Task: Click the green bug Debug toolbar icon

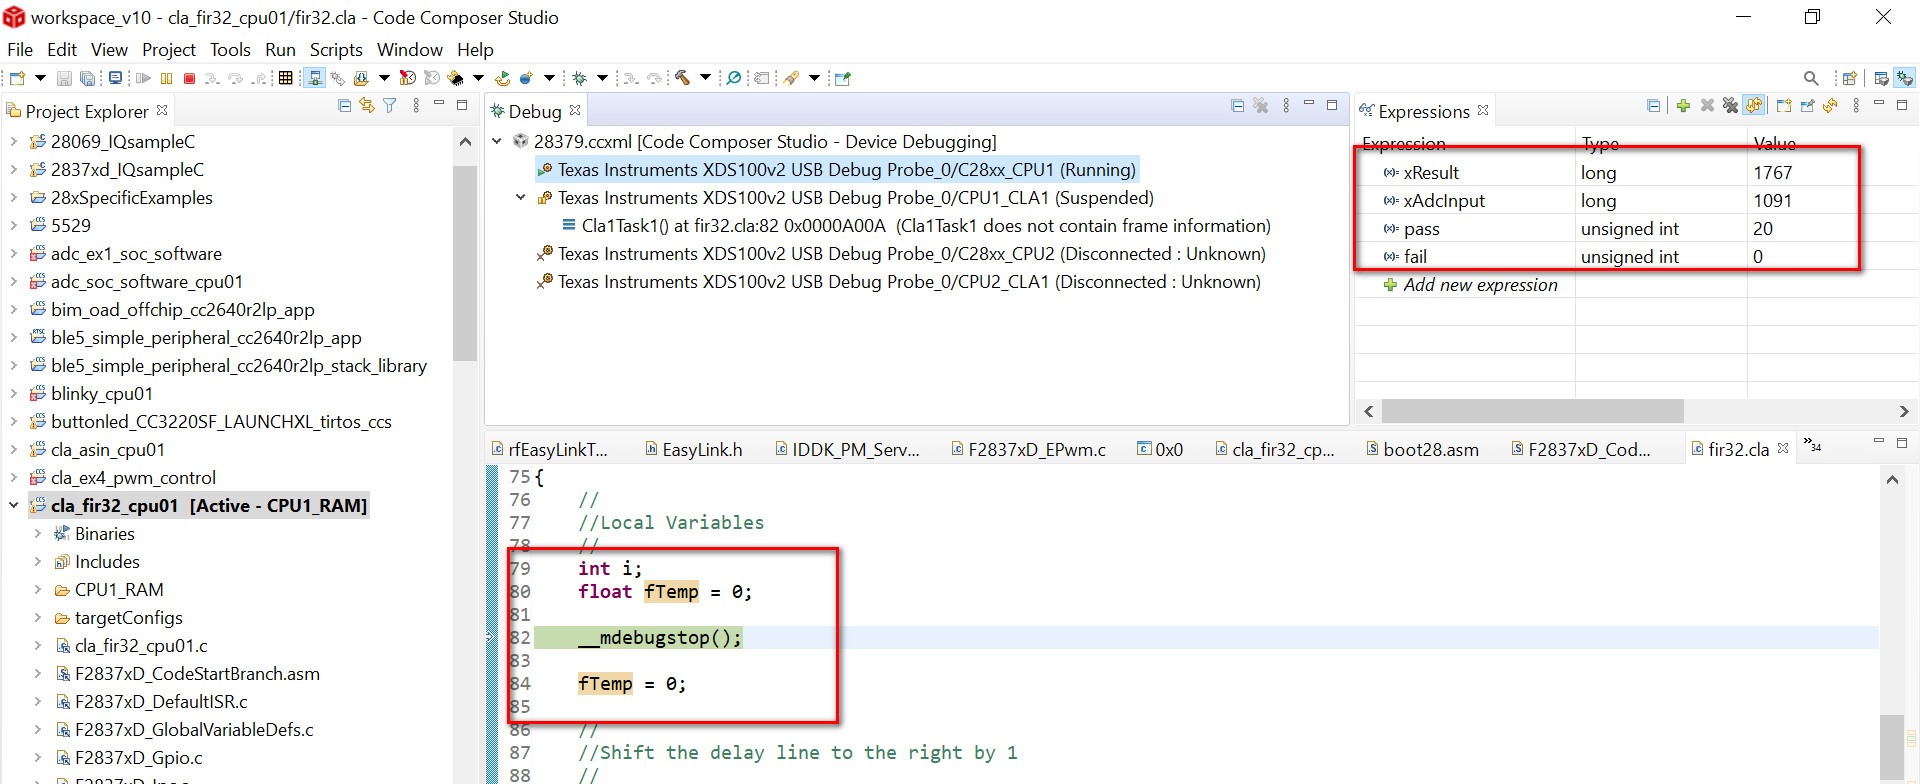Action: click(579, 78)
